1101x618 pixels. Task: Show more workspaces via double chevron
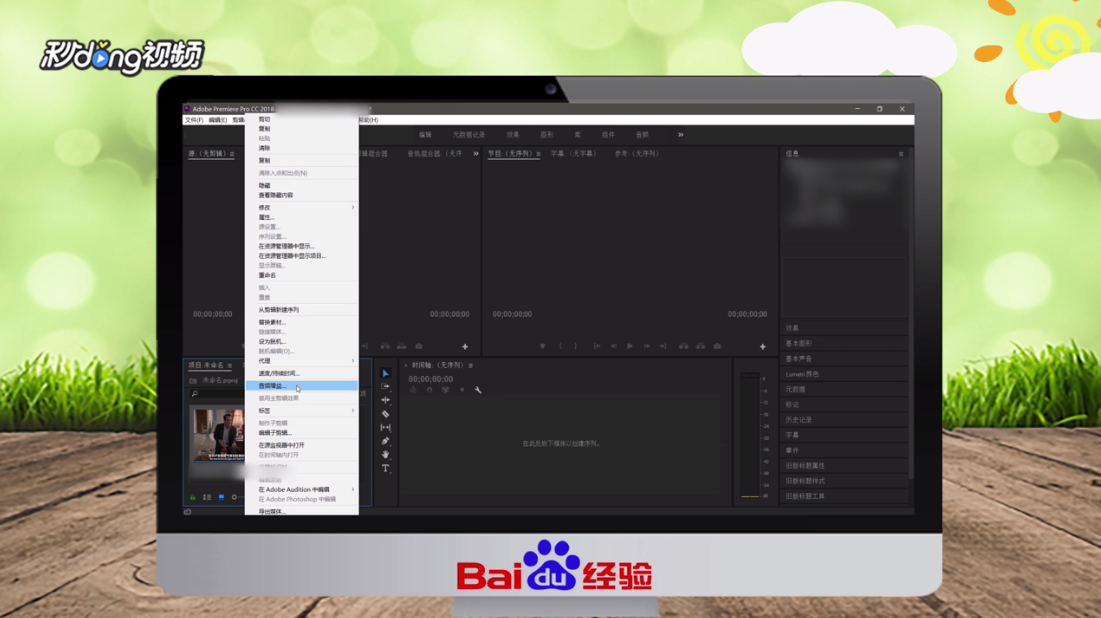pos(680,135)
